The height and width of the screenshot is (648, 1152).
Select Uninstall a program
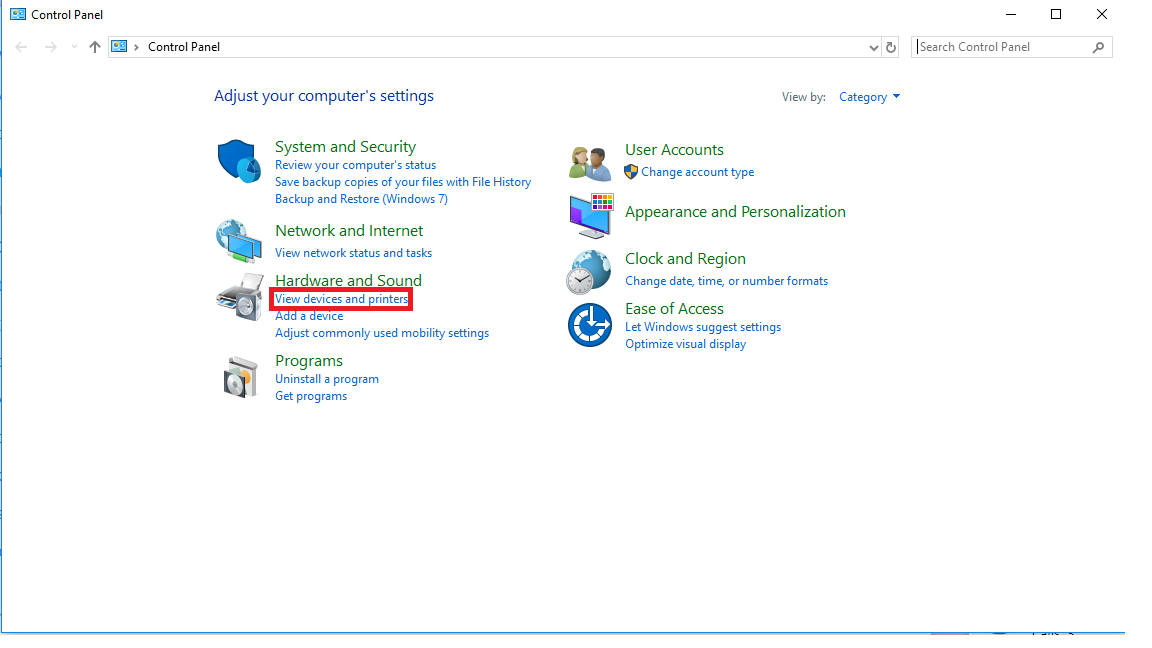(x=327, y=379)
